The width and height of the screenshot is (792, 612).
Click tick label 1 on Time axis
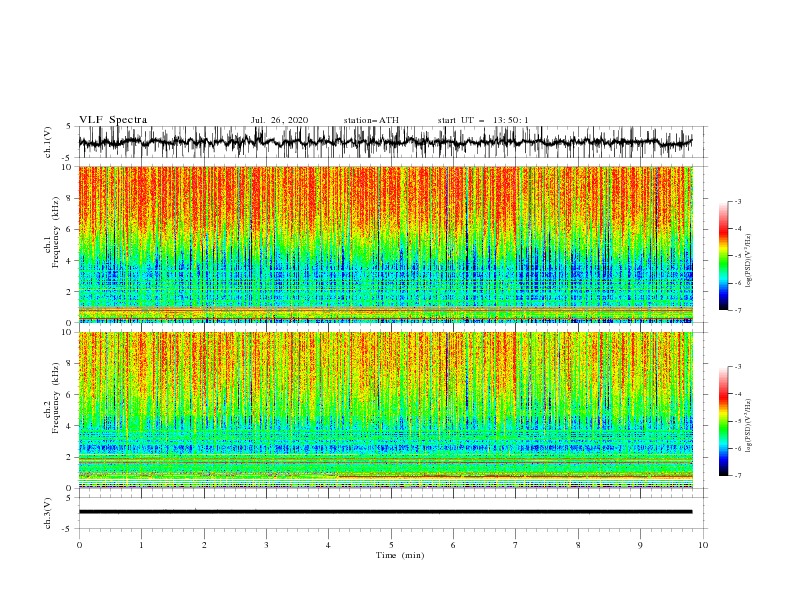(141, 545)
